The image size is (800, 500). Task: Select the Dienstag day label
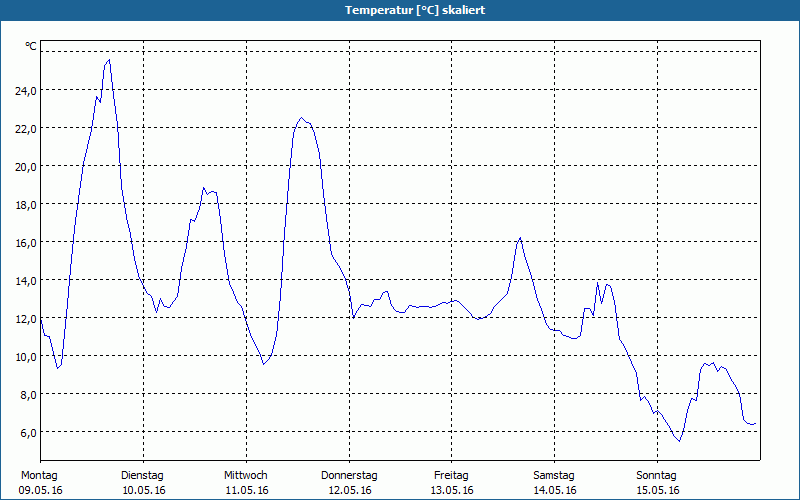[x=142, y=476]
